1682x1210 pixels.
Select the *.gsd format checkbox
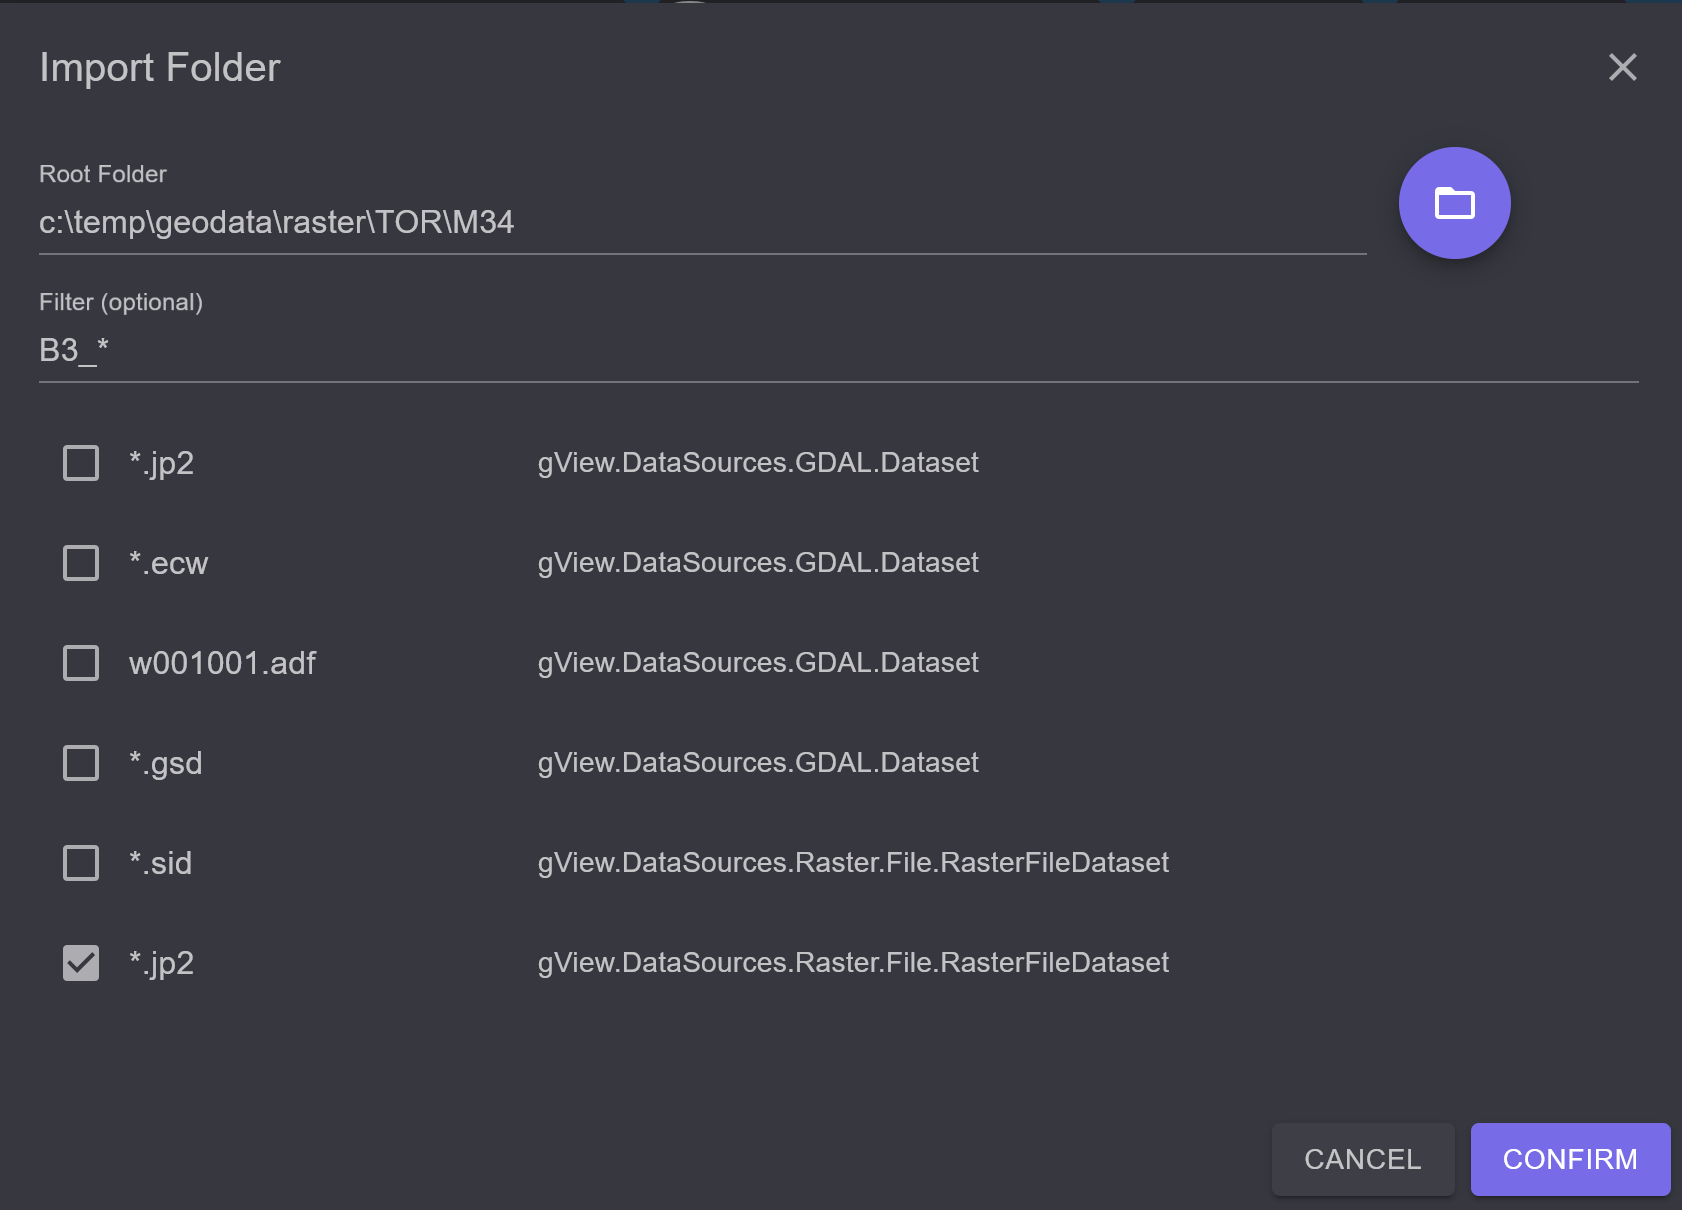[x=81, y=763]
